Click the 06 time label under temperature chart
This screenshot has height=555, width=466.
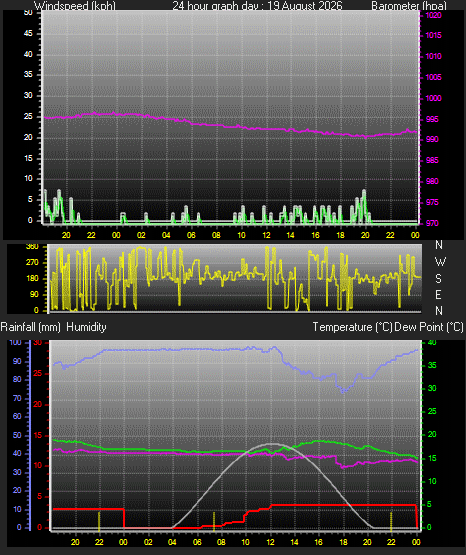(197, 542)
